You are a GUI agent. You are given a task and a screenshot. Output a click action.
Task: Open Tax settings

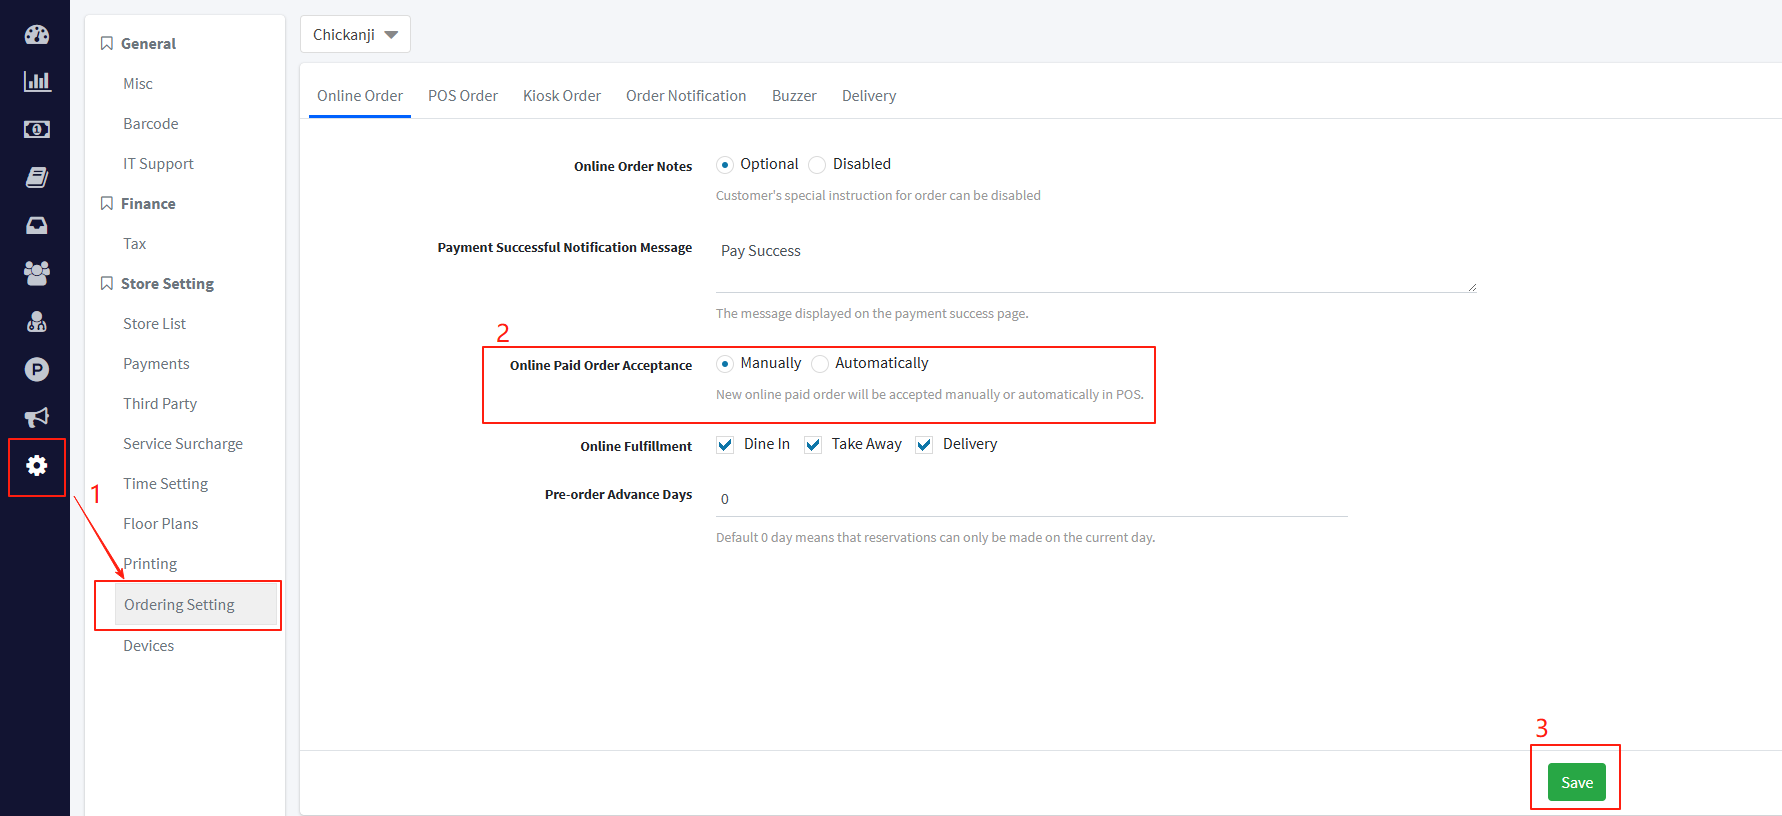pyautogui.click(x=135, y=243)
